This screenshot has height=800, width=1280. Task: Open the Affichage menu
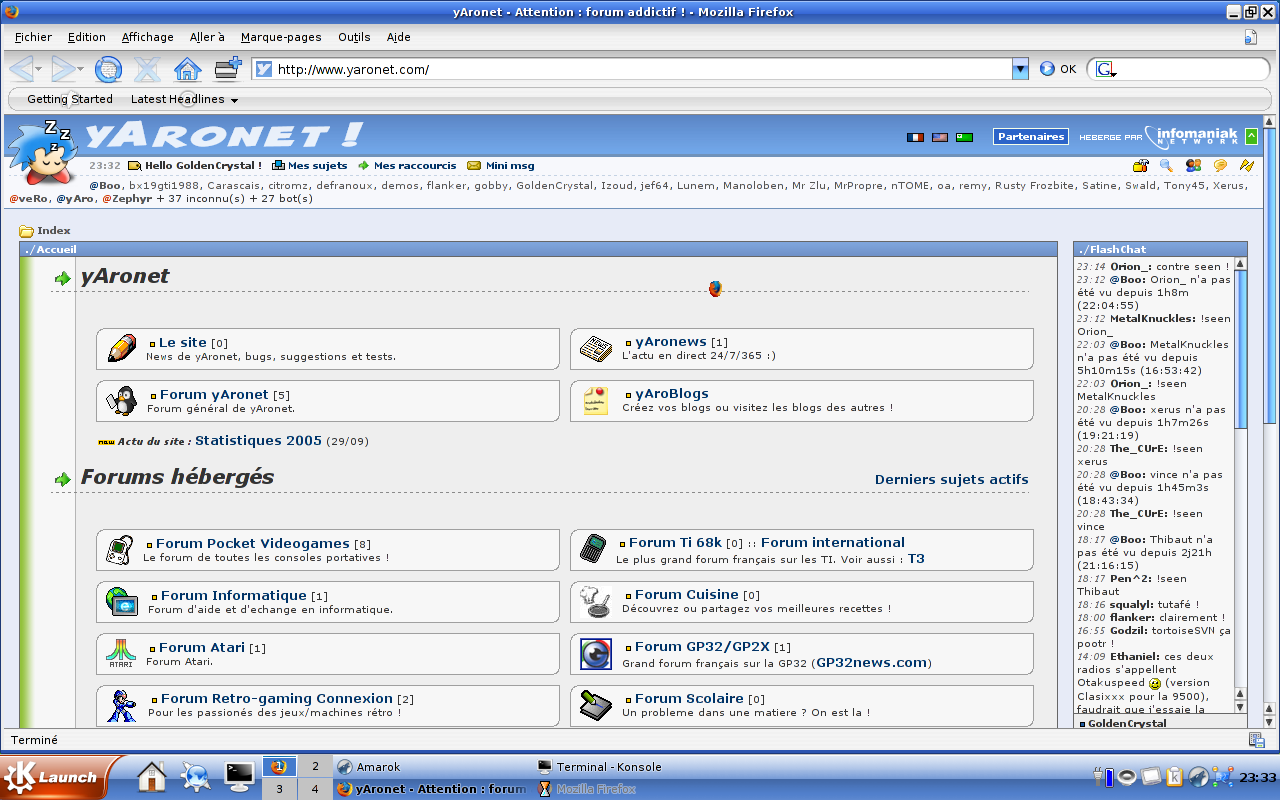(x=148, y=37)
